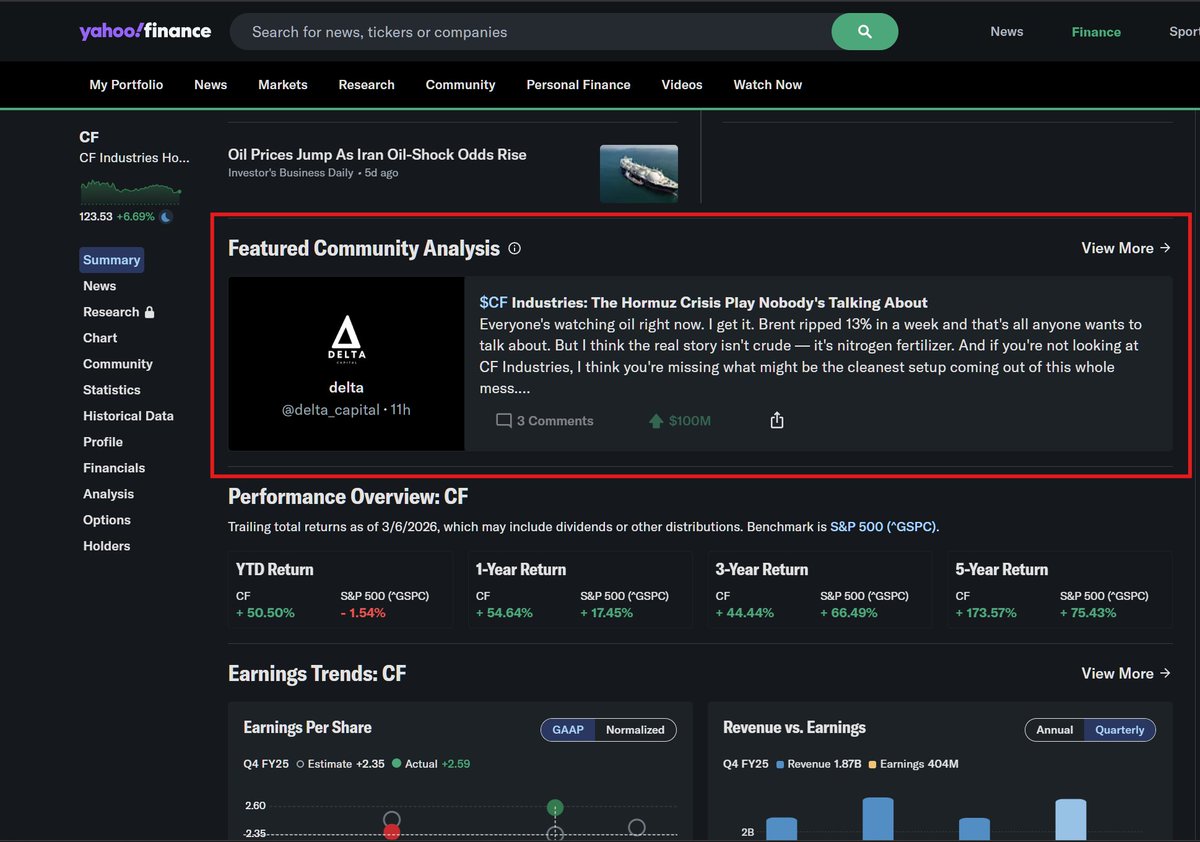The width and height of the screenshot is (1200, 842).
Task: Click the tallest revenue bar in chart
Action: (878, 819)
